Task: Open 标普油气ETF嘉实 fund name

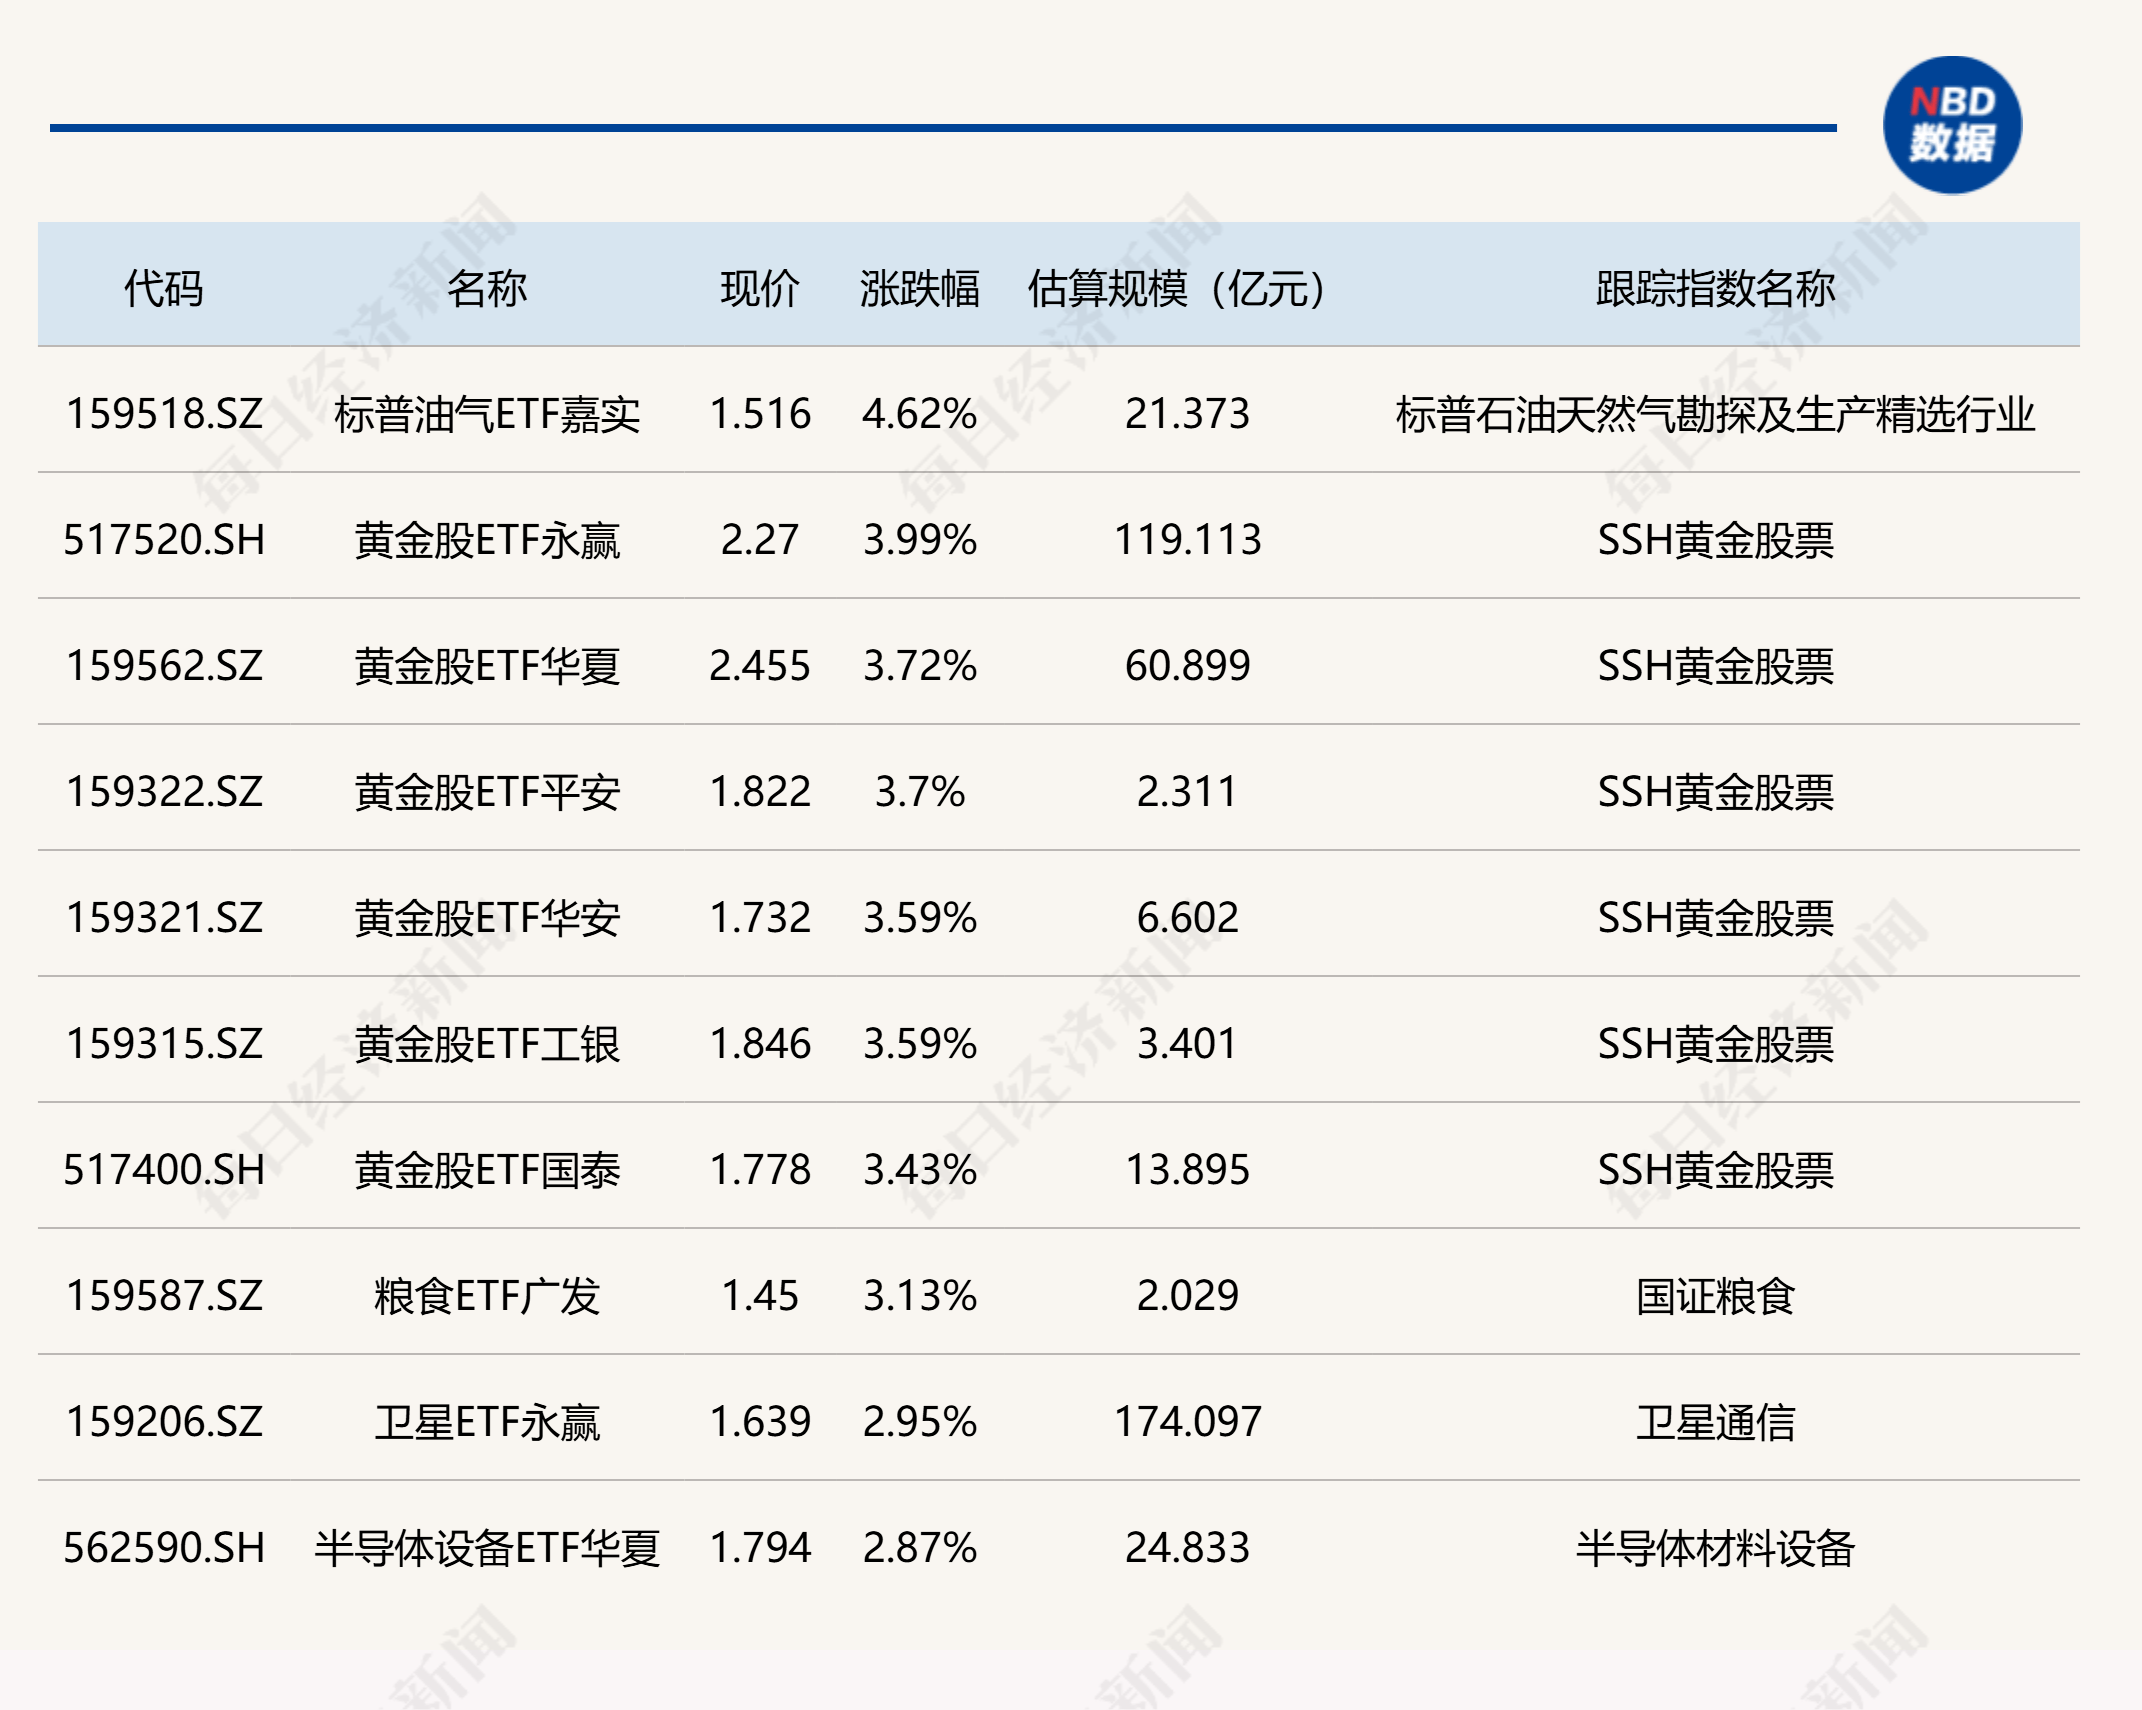Action: tap(487, 414)
